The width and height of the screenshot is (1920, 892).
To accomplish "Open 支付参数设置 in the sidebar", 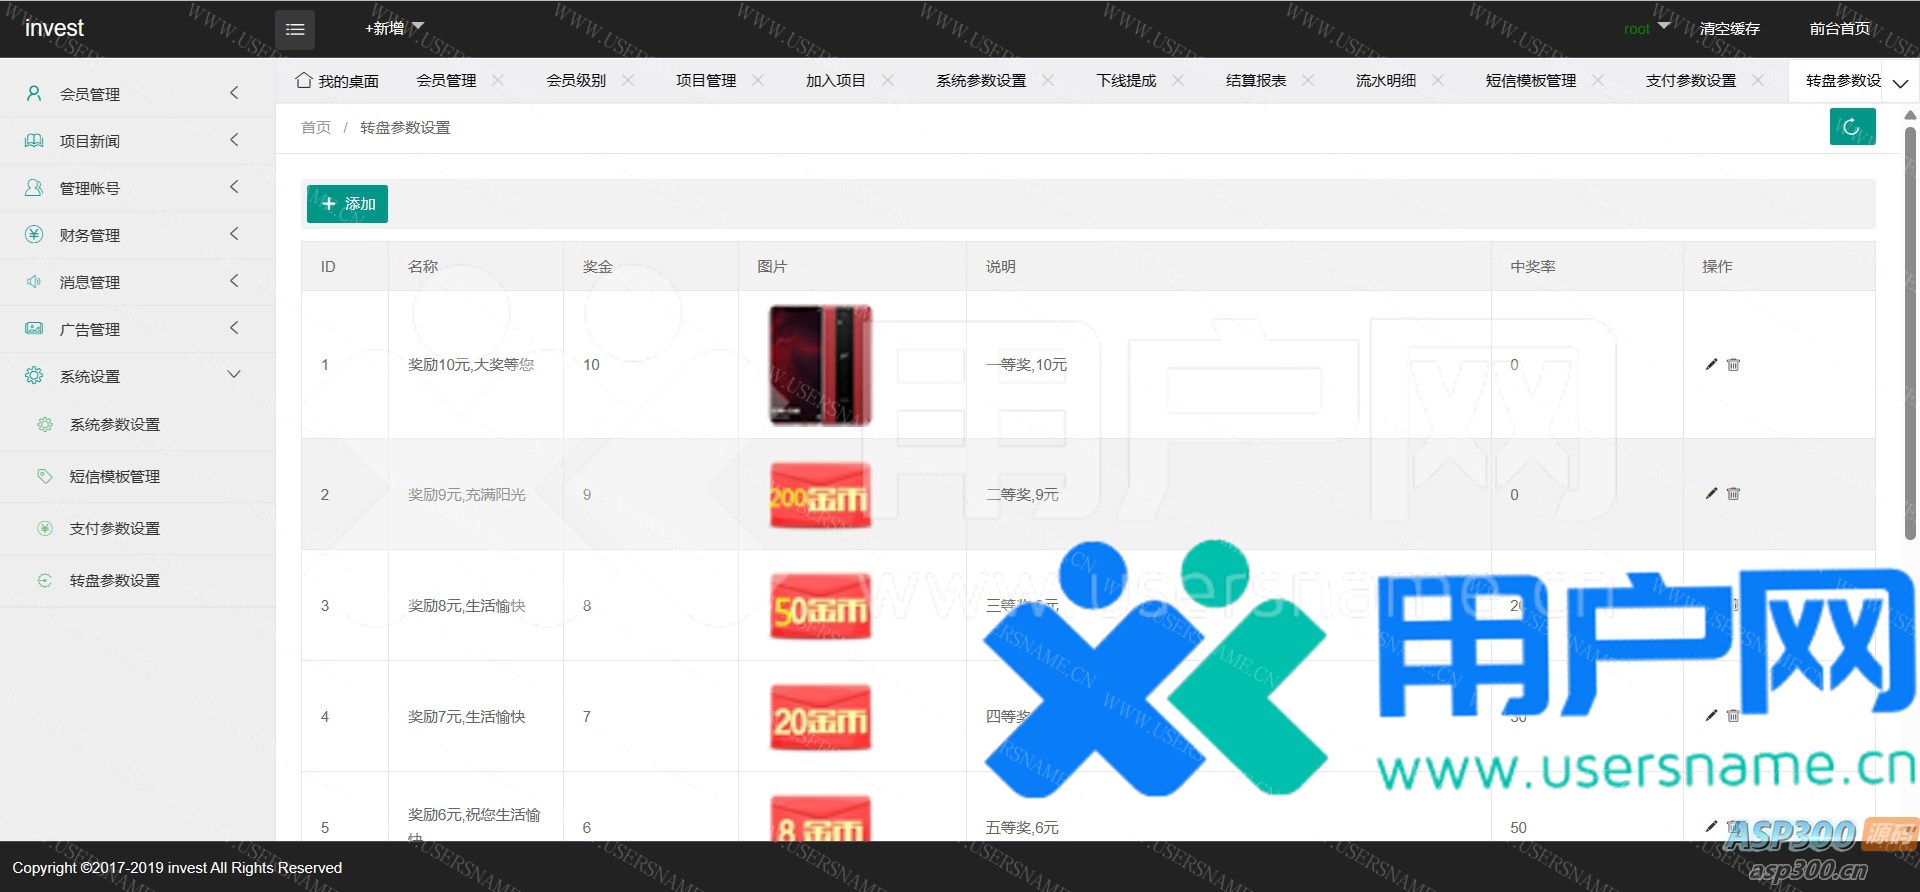I will point(114,528).
